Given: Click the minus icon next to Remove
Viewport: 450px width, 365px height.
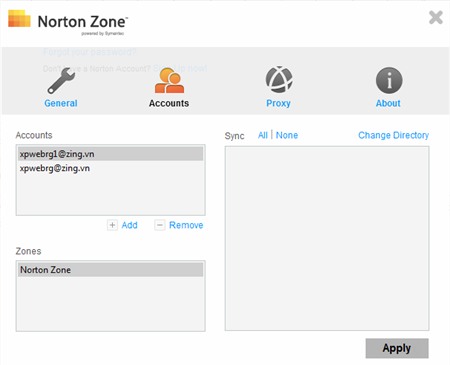Looking at the screenshot, I should (x=160, y=225).
